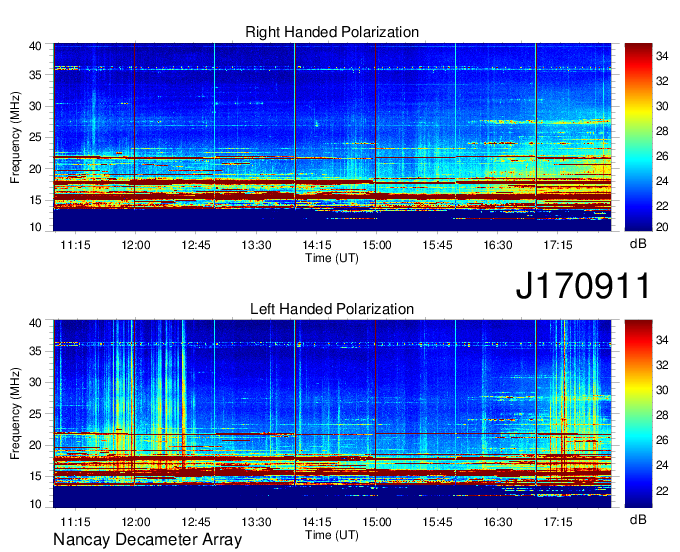Click the 28 dB label on Left Handed colorbar
680x552 pixels.
(x=662, y=415)
